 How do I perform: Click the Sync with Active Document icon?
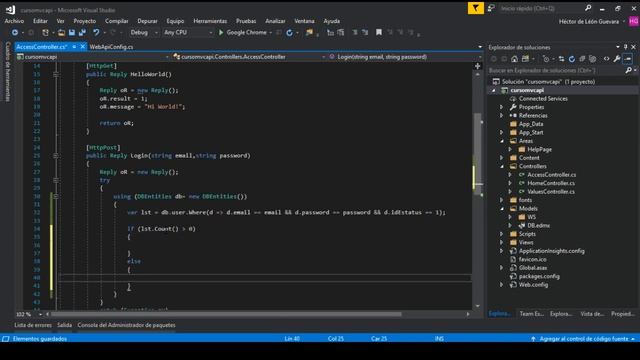[x=562, y=59]
